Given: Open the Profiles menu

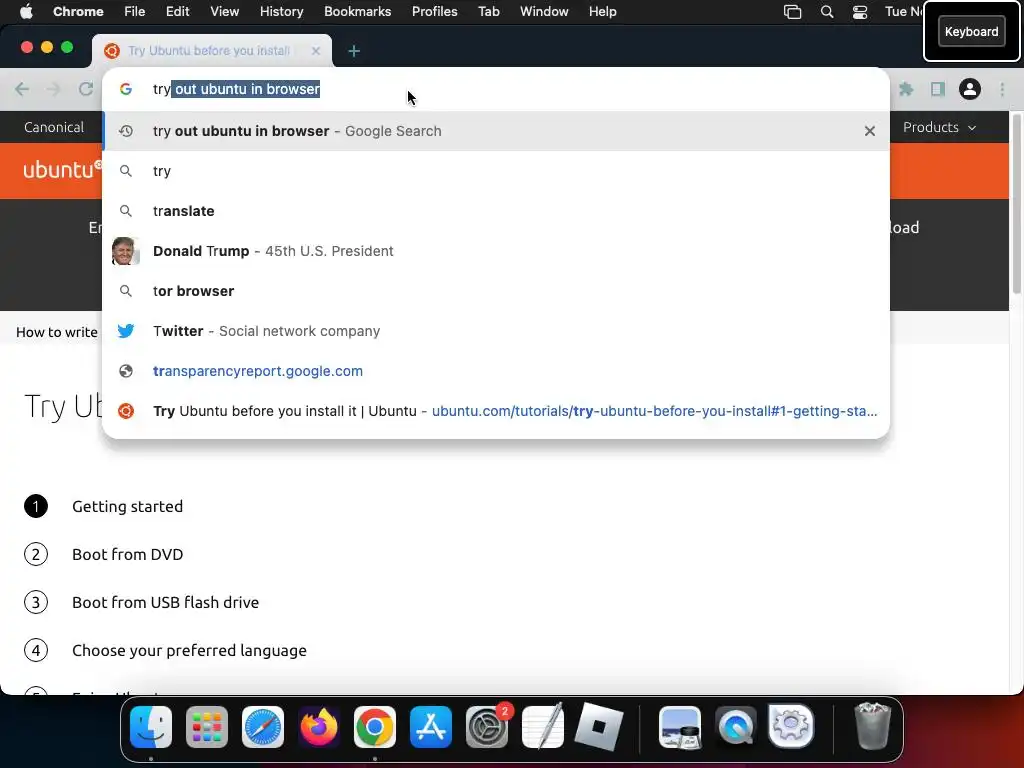Looking at the screenshot, I should (x=434, y=11).
